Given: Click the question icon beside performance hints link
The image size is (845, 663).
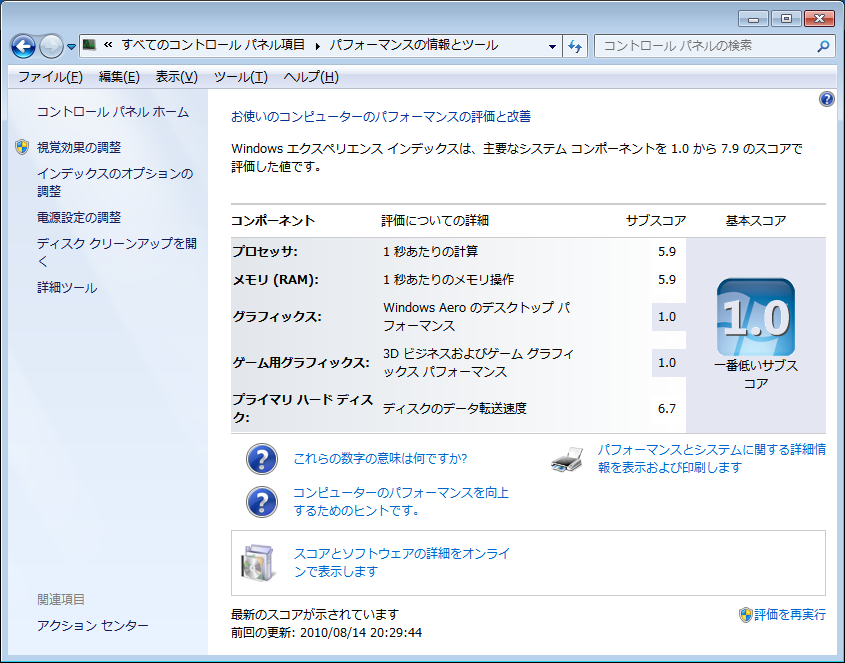Looking at the screenshot, I should pyautogui.click(x=261, y=501).
